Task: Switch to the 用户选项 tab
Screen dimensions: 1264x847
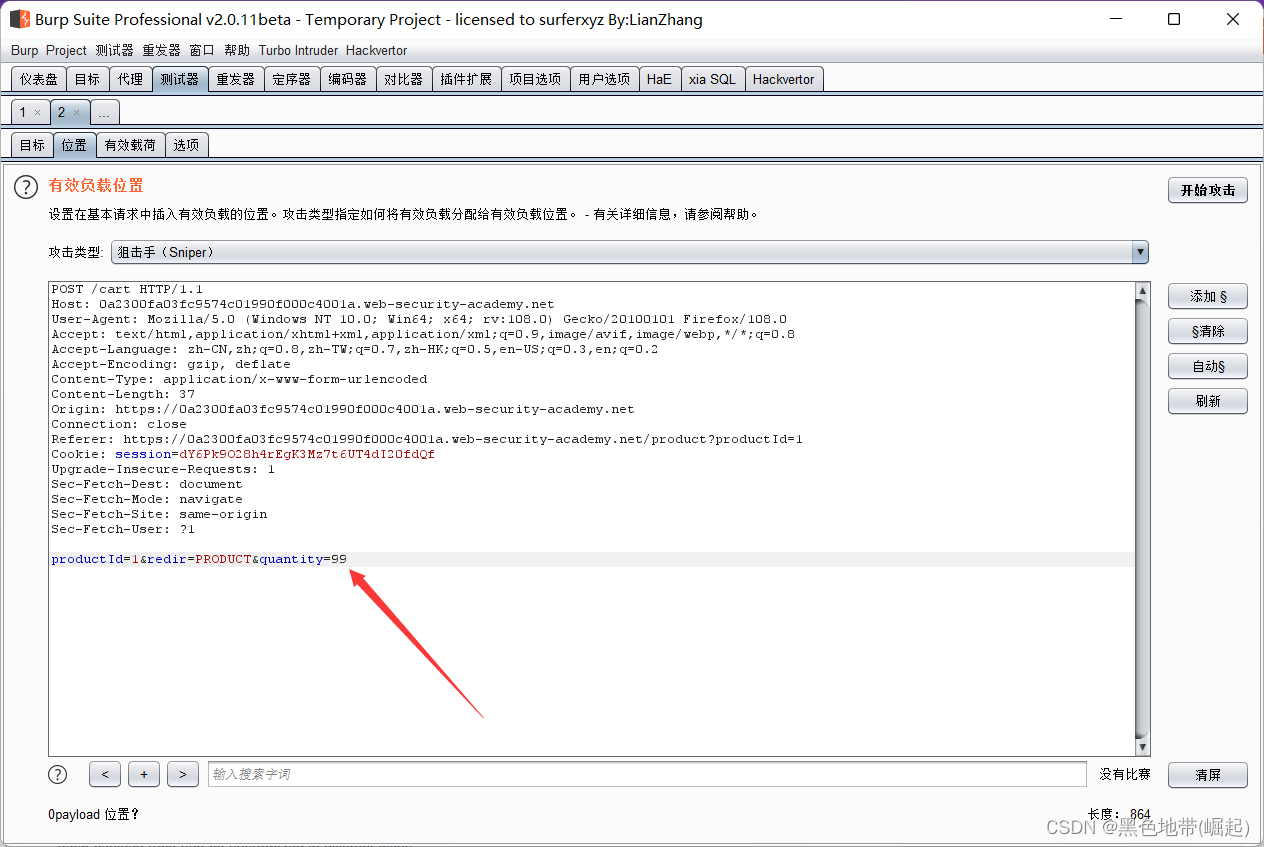Action: click(x=604, y=79)
